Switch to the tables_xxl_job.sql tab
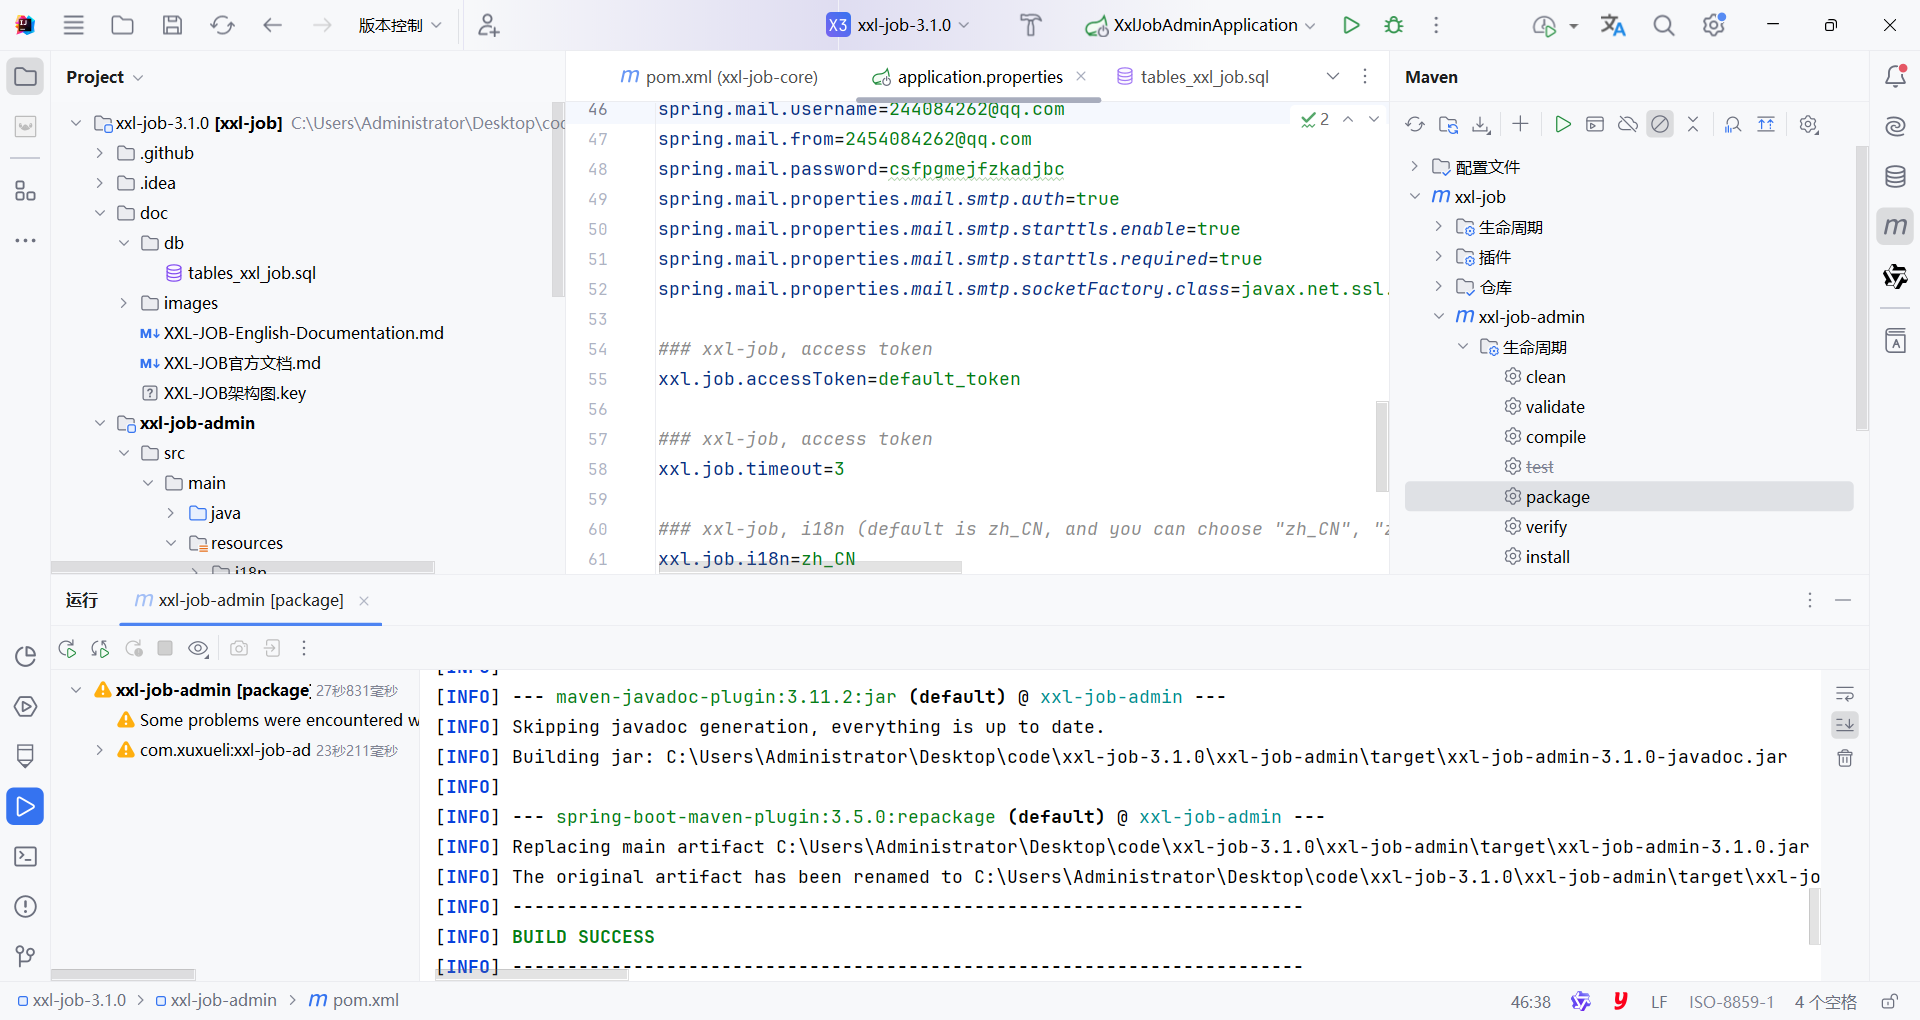 tap(1204, 77)
